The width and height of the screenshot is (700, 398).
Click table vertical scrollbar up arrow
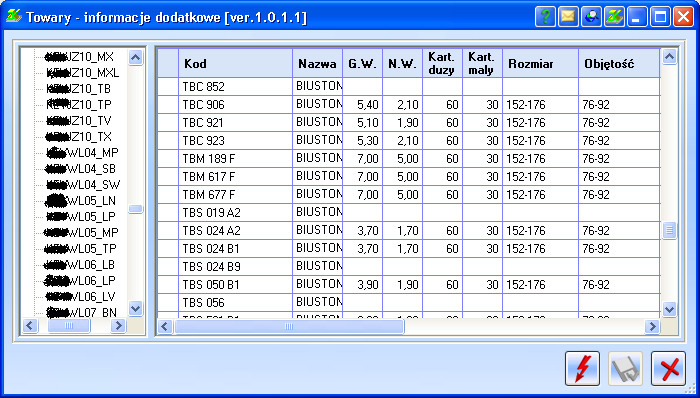(669, 57)
